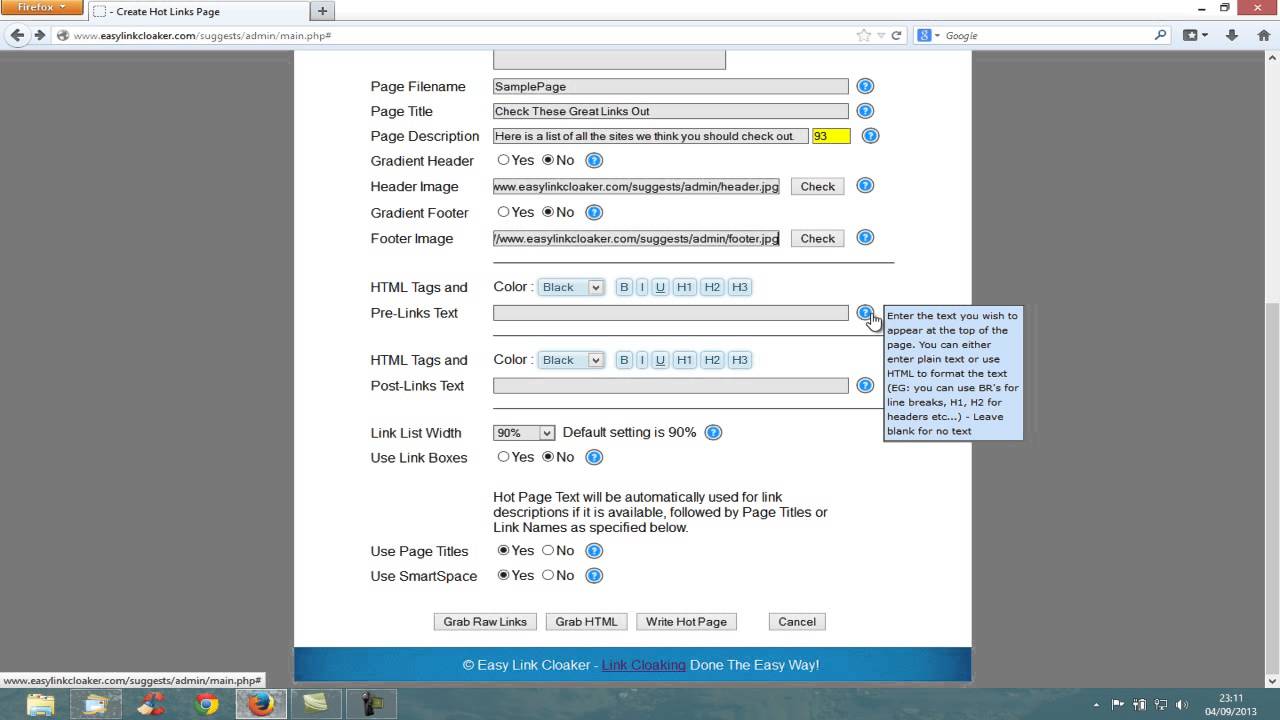The height and width of the screenshot is (720, 1280).
Task: Open a new browser tab
Action: click(x=322, y=11)
